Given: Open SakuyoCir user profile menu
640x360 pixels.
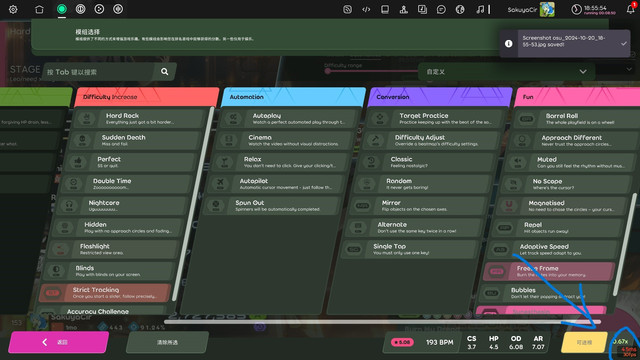Looking at the screenshot, I should 531,9.
